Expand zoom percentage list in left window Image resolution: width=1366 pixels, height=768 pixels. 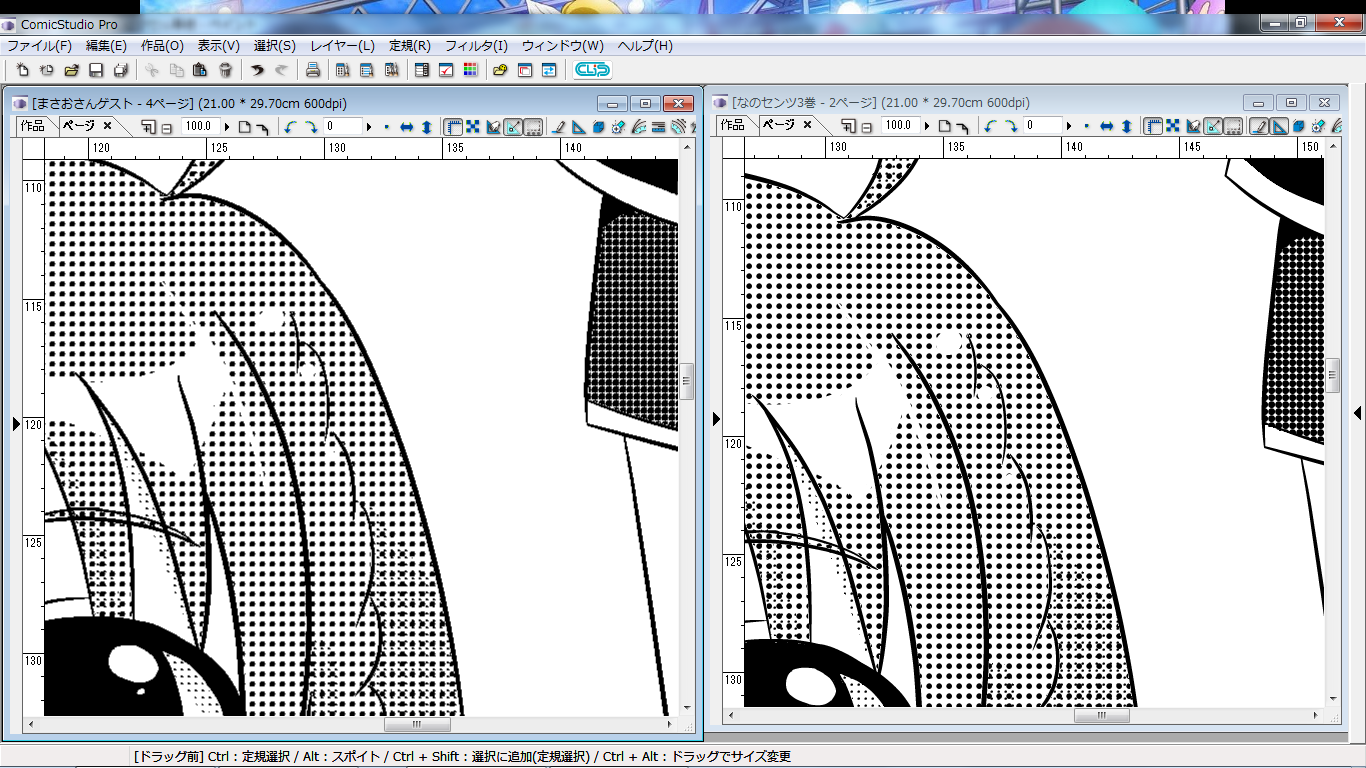[x=227, y=126]
